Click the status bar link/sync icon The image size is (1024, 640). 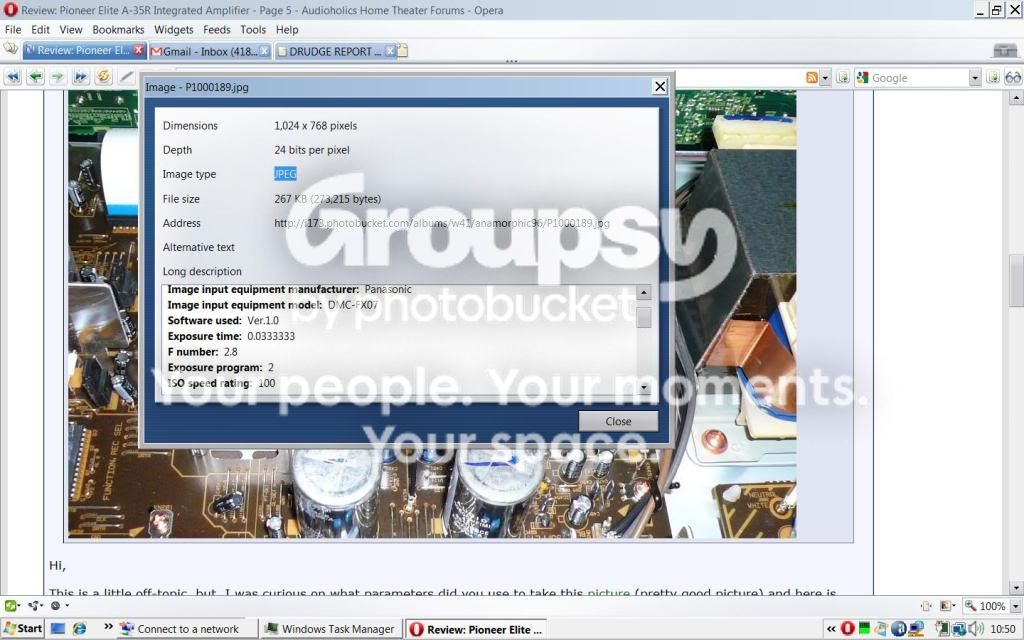click(x=35, y=605)
